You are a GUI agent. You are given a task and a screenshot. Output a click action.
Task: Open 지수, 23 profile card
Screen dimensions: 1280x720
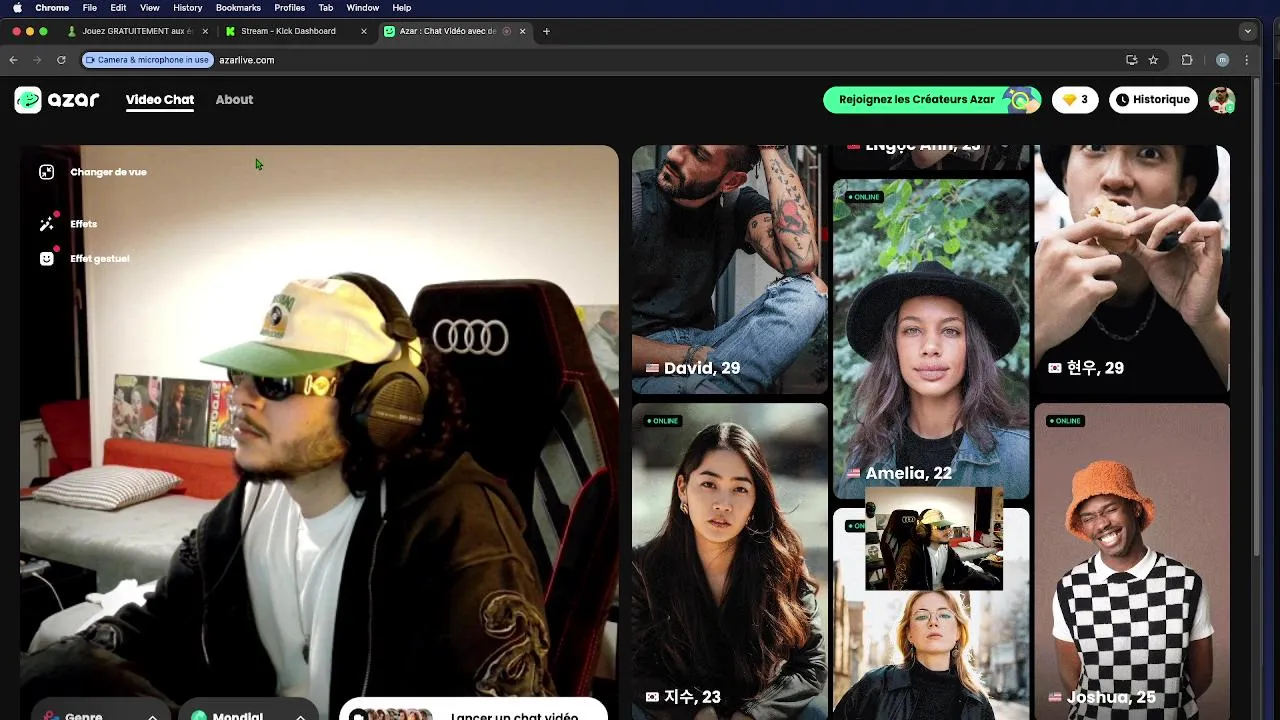point(730,561)
